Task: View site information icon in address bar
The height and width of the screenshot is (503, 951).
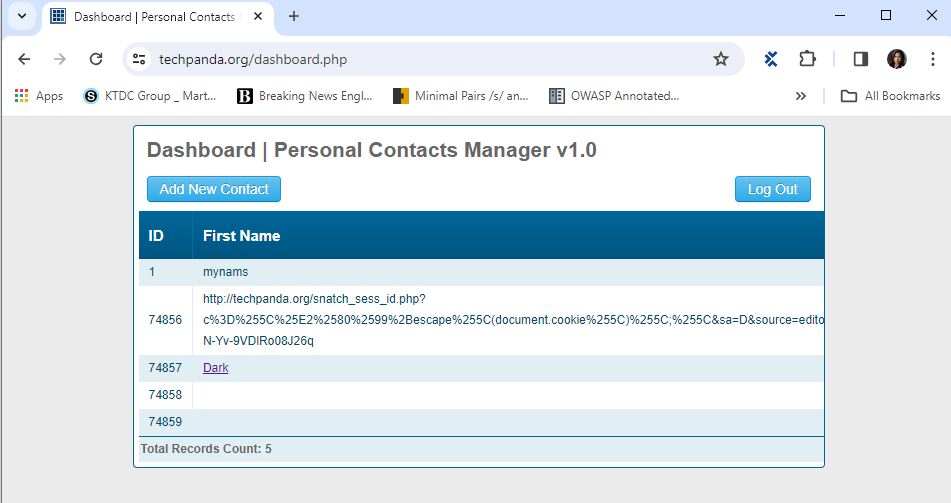Action: 139,59
